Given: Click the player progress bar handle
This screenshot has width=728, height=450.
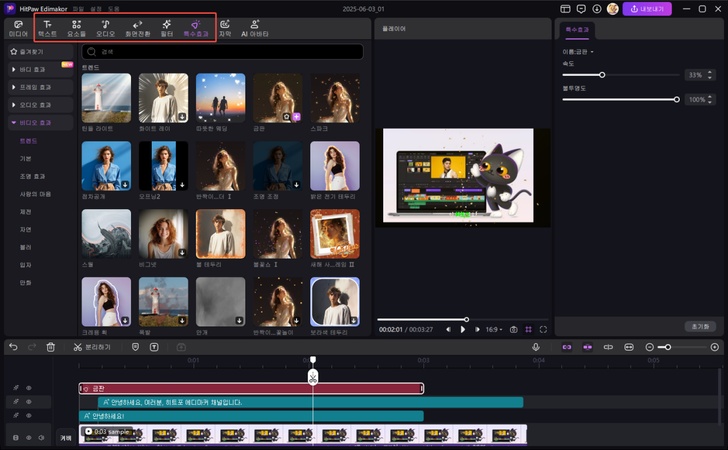Looking at the screenshot, I should click(466, 320).
